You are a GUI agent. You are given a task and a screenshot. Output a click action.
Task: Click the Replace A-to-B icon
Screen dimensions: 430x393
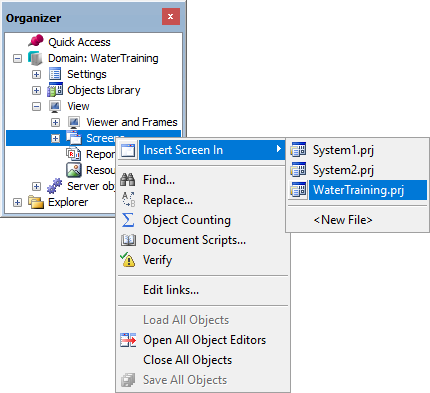tap(128, 200)
